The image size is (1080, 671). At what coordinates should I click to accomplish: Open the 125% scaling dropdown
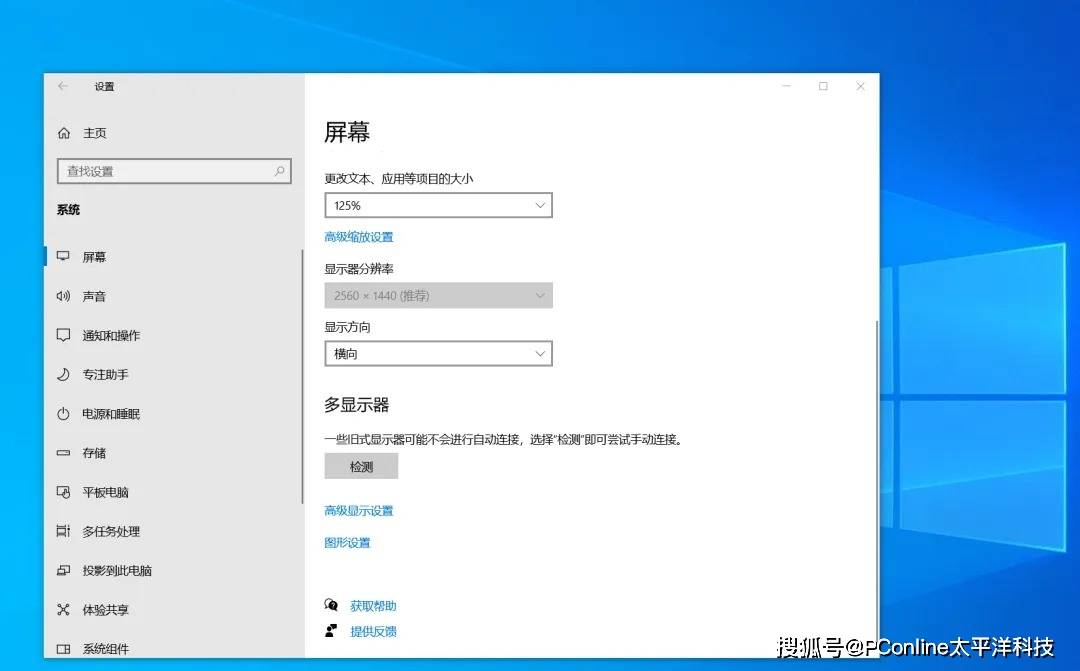(439, 205)
